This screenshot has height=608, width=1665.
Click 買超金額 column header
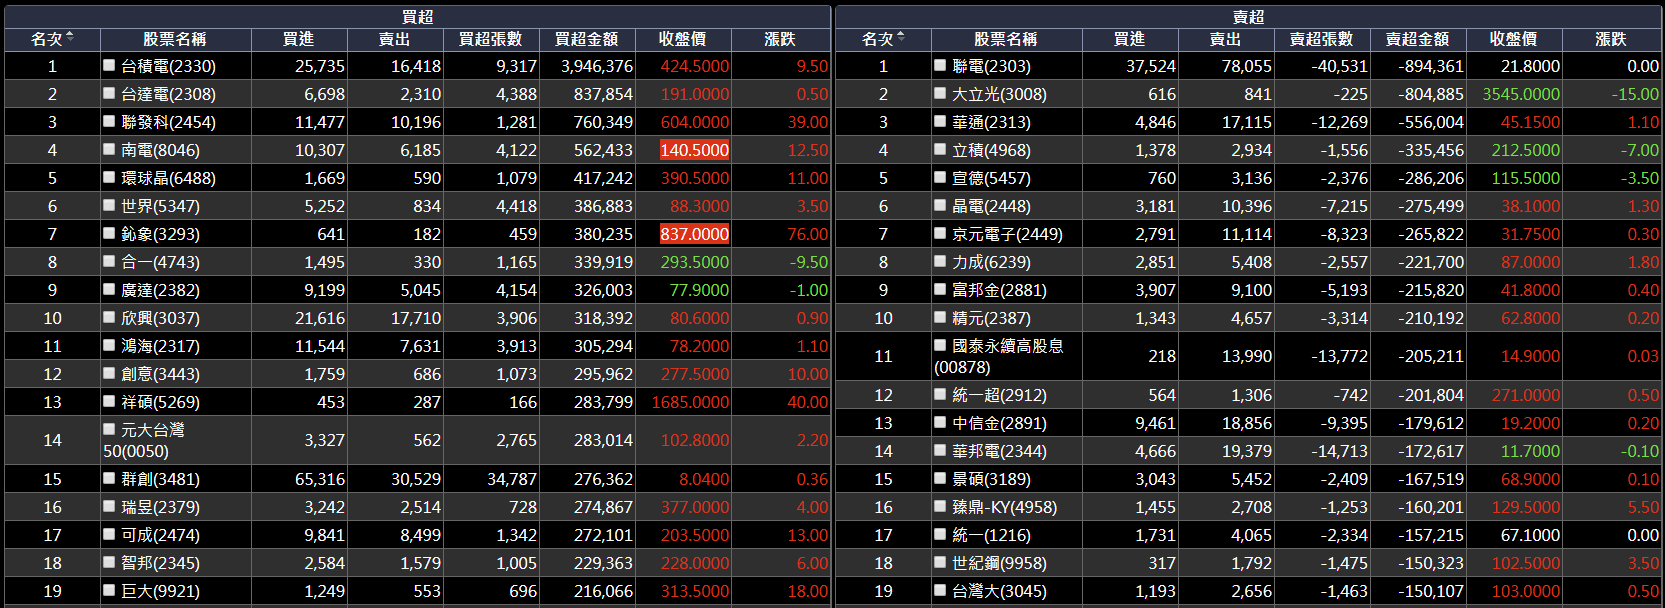click(x=586, y=39)
